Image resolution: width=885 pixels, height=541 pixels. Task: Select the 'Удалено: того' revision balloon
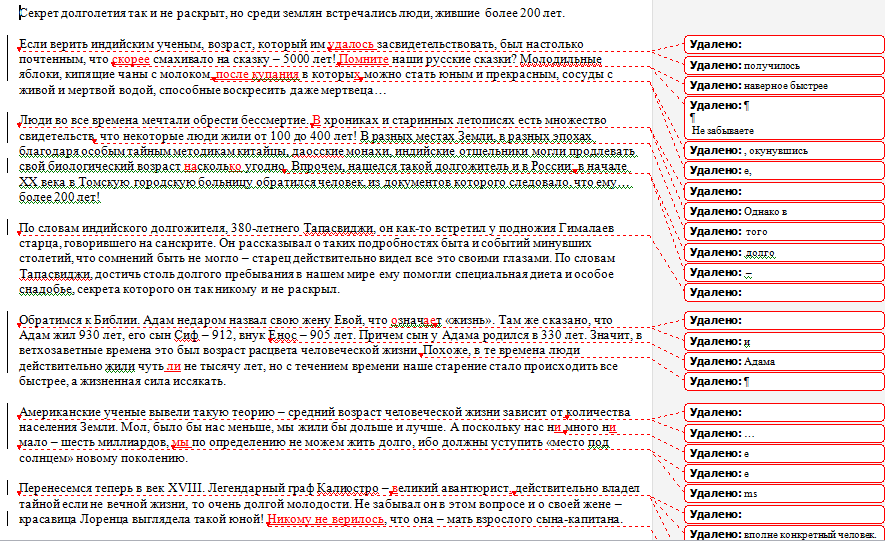pyautogui.click(x=784, y=231)
